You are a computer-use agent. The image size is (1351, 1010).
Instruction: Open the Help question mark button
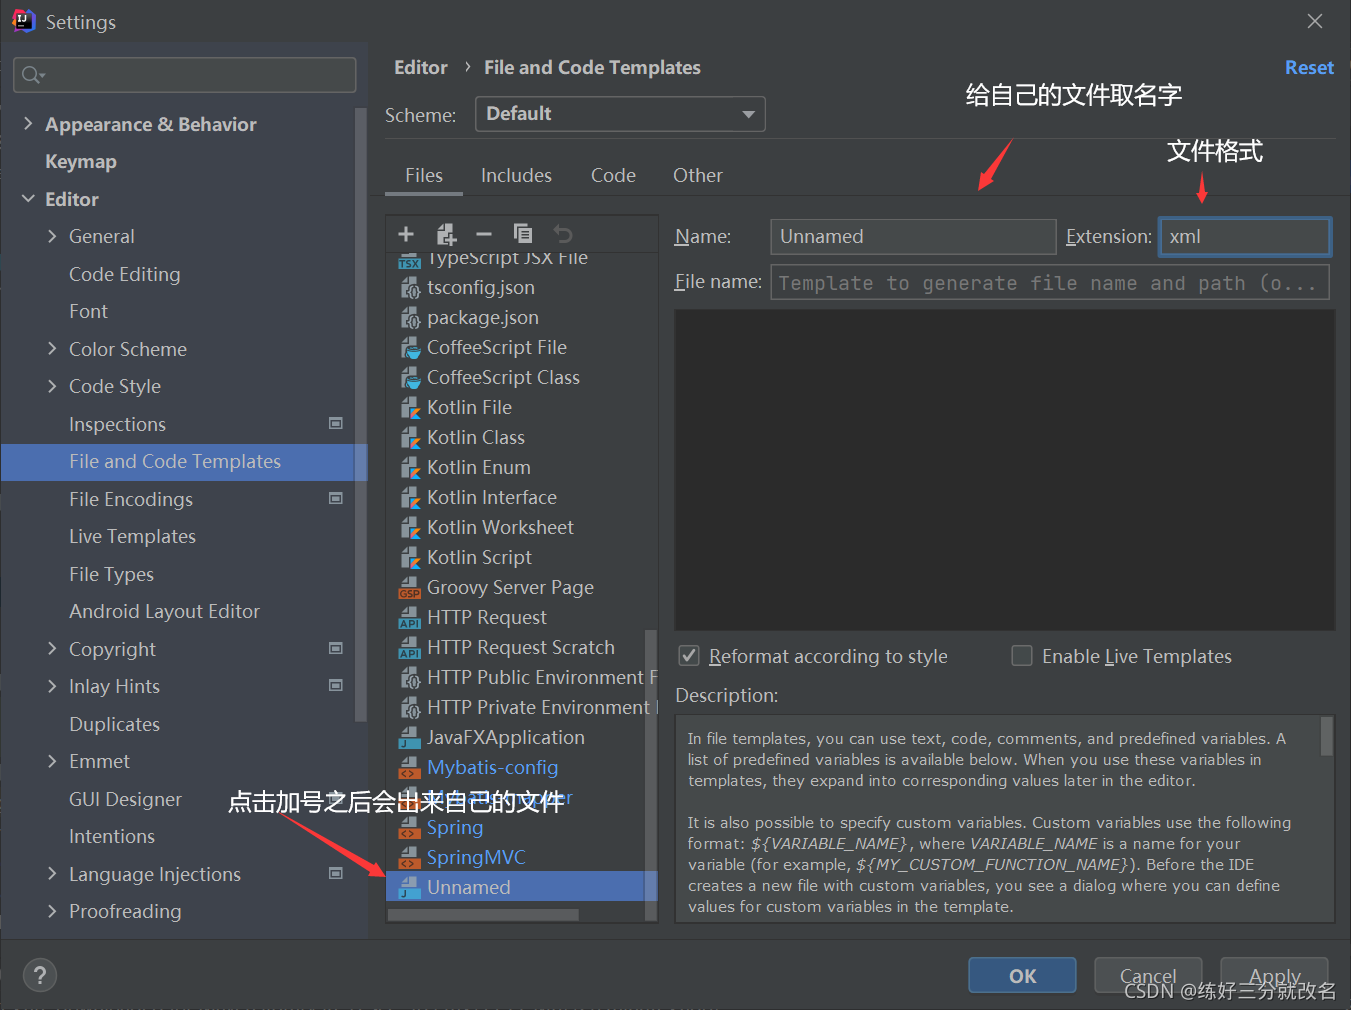point(40,976)
